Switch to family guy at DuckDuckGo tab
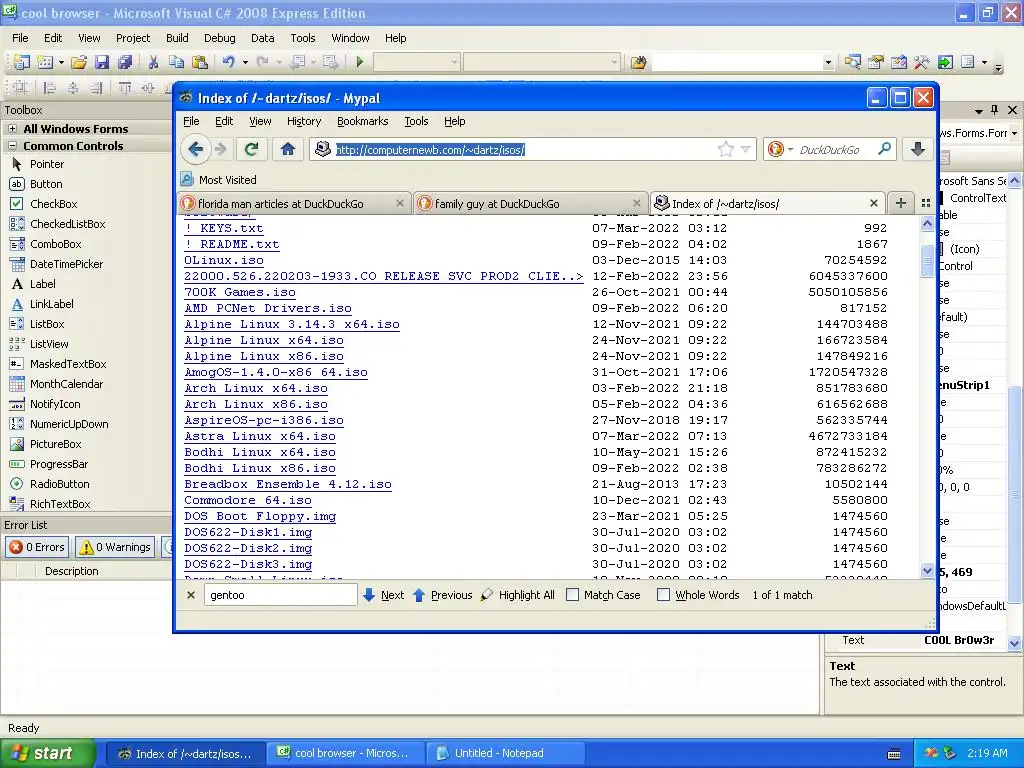The width and height of the screenshot is (1024, 768). (x=530, y=203)
